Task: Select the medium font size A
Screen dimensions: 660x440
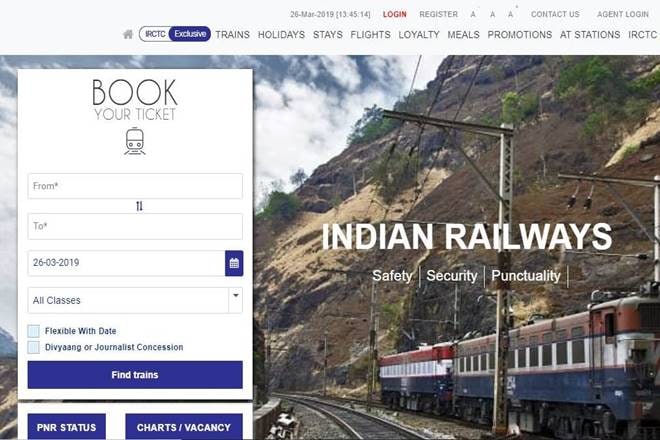Action: [492, 14]
